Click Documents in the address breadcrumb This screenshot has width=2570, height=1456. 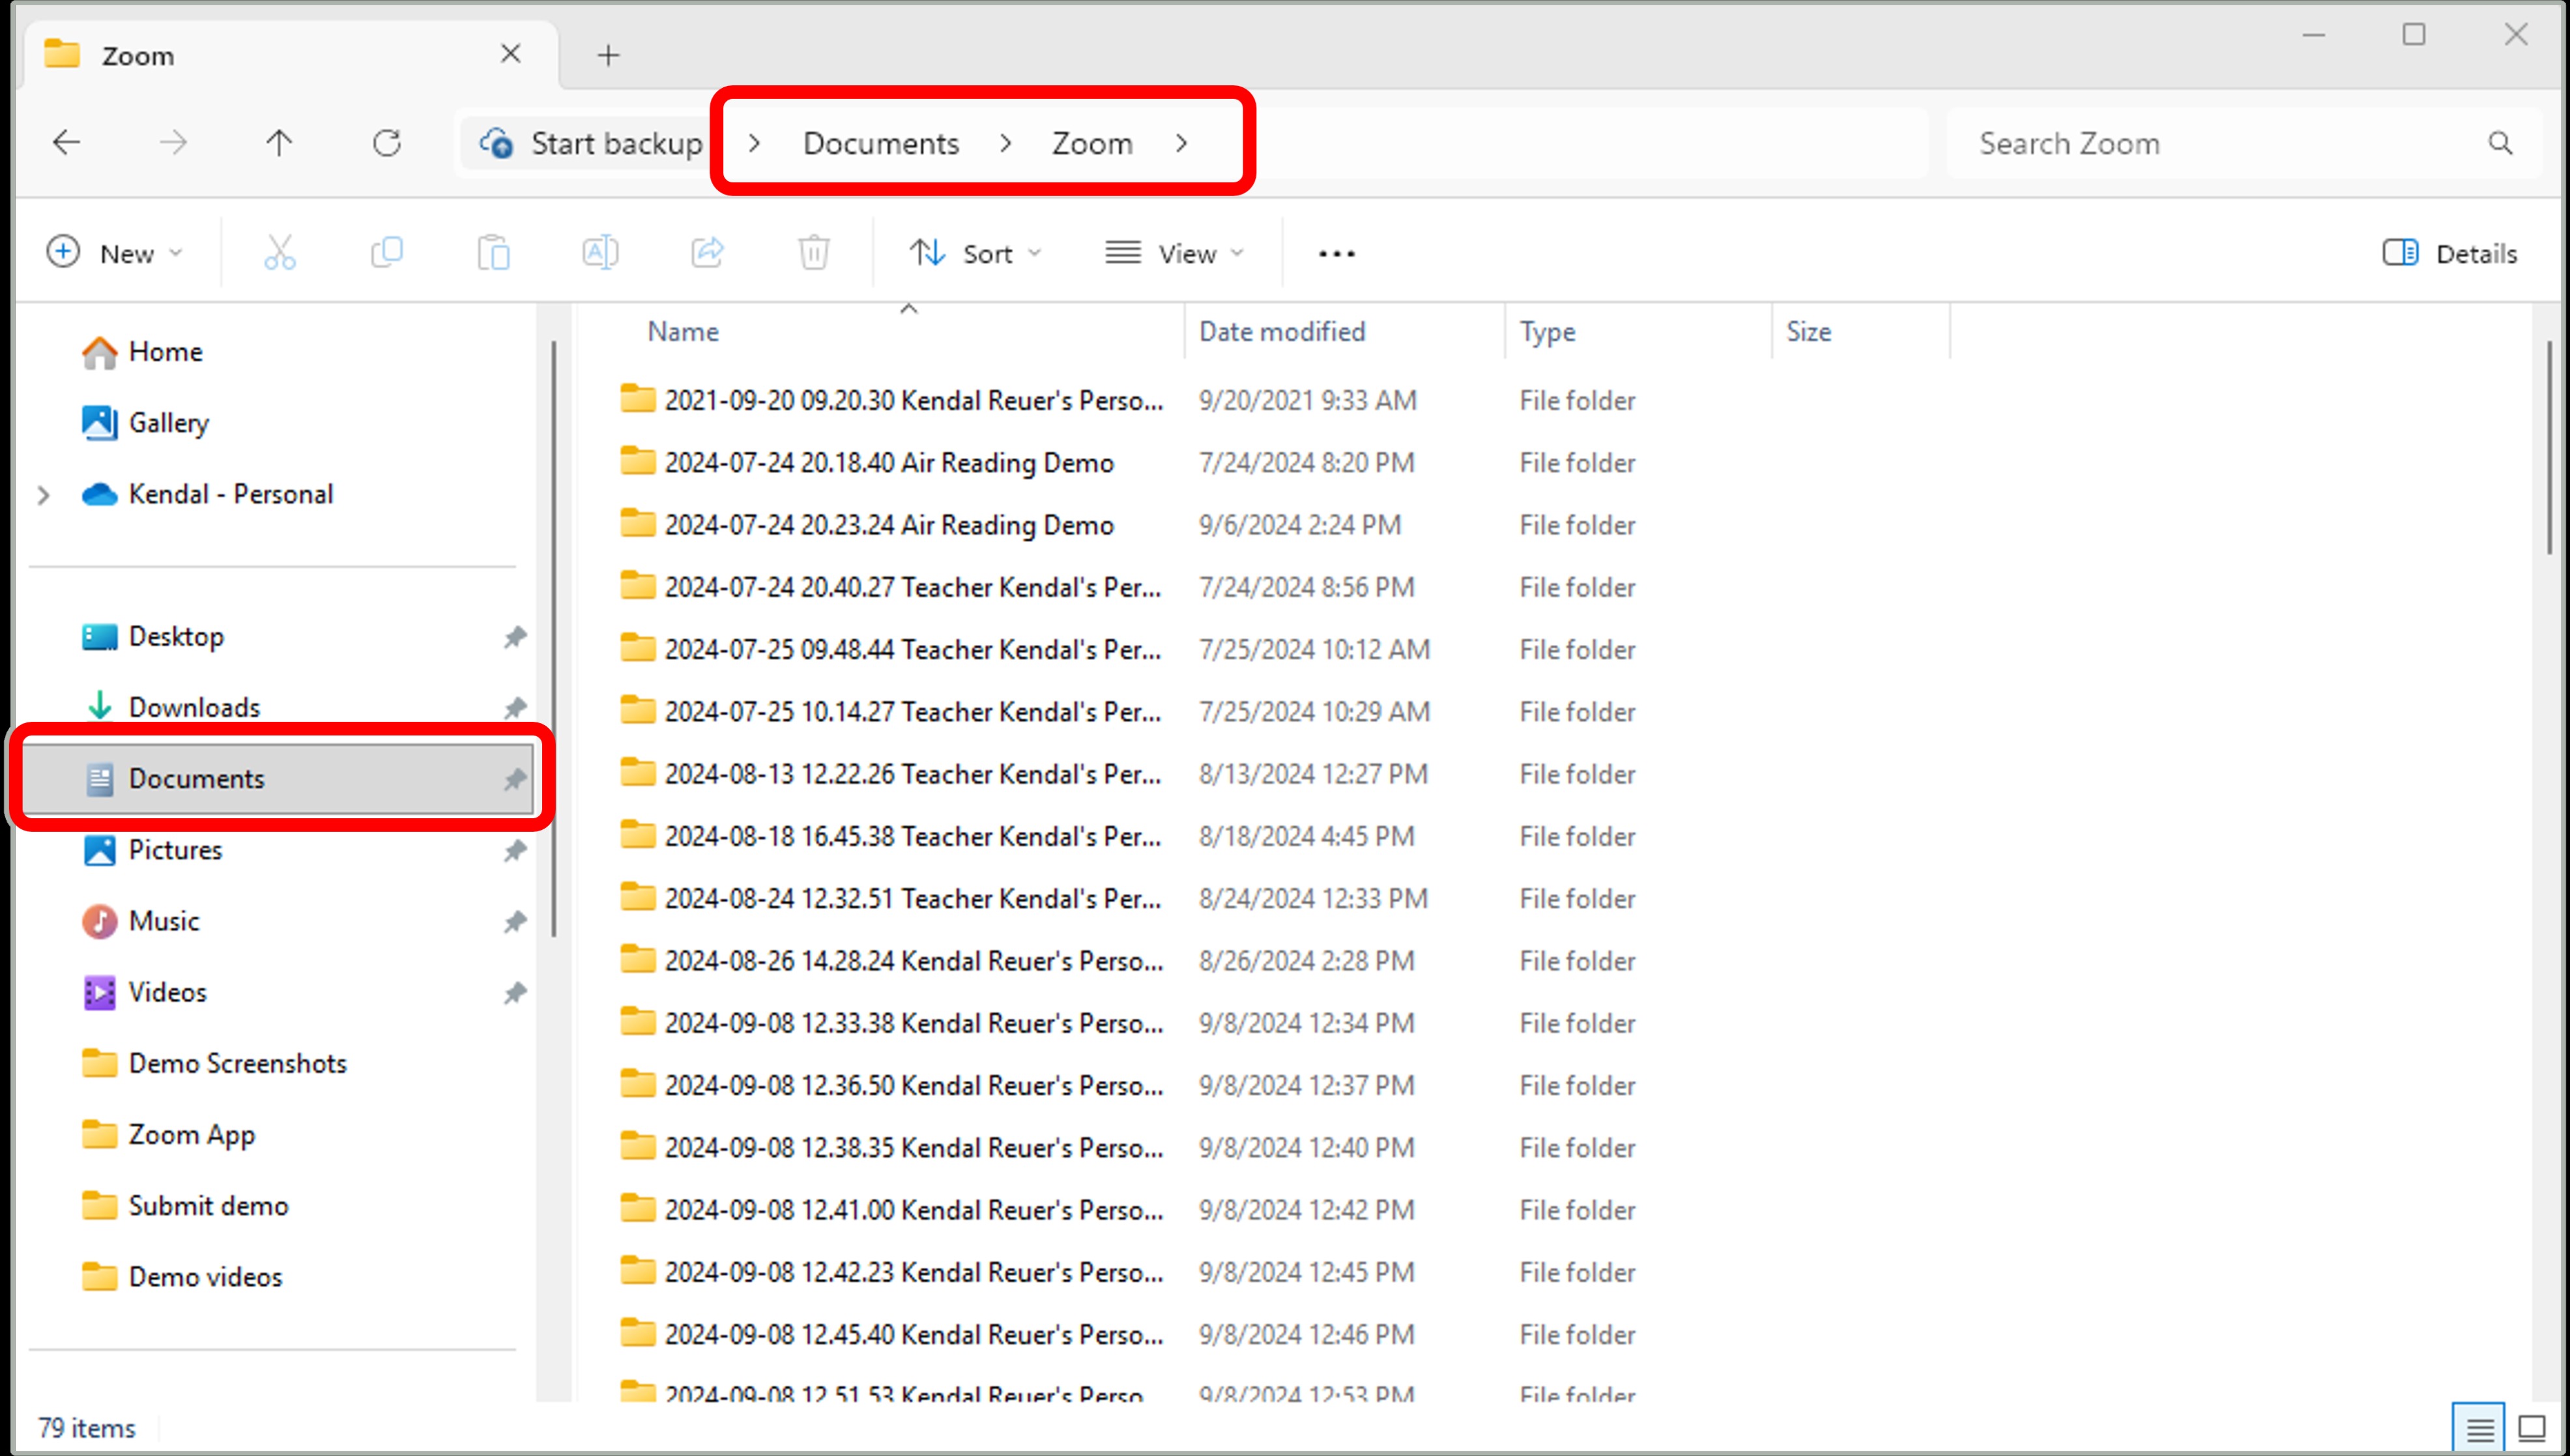(880, 143)
